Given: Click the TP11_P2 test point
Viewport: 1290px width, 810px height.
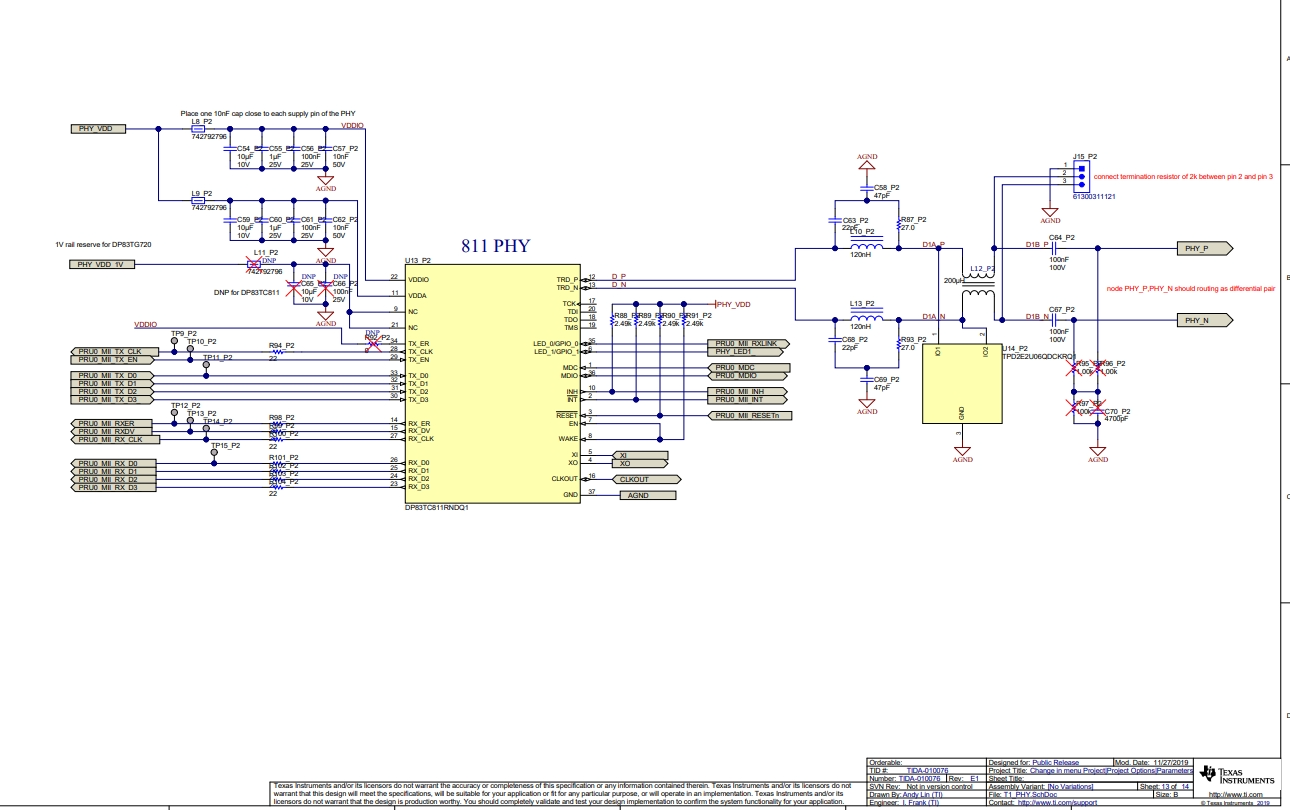Looking at the screenshot, I should (x=206, y=365).
